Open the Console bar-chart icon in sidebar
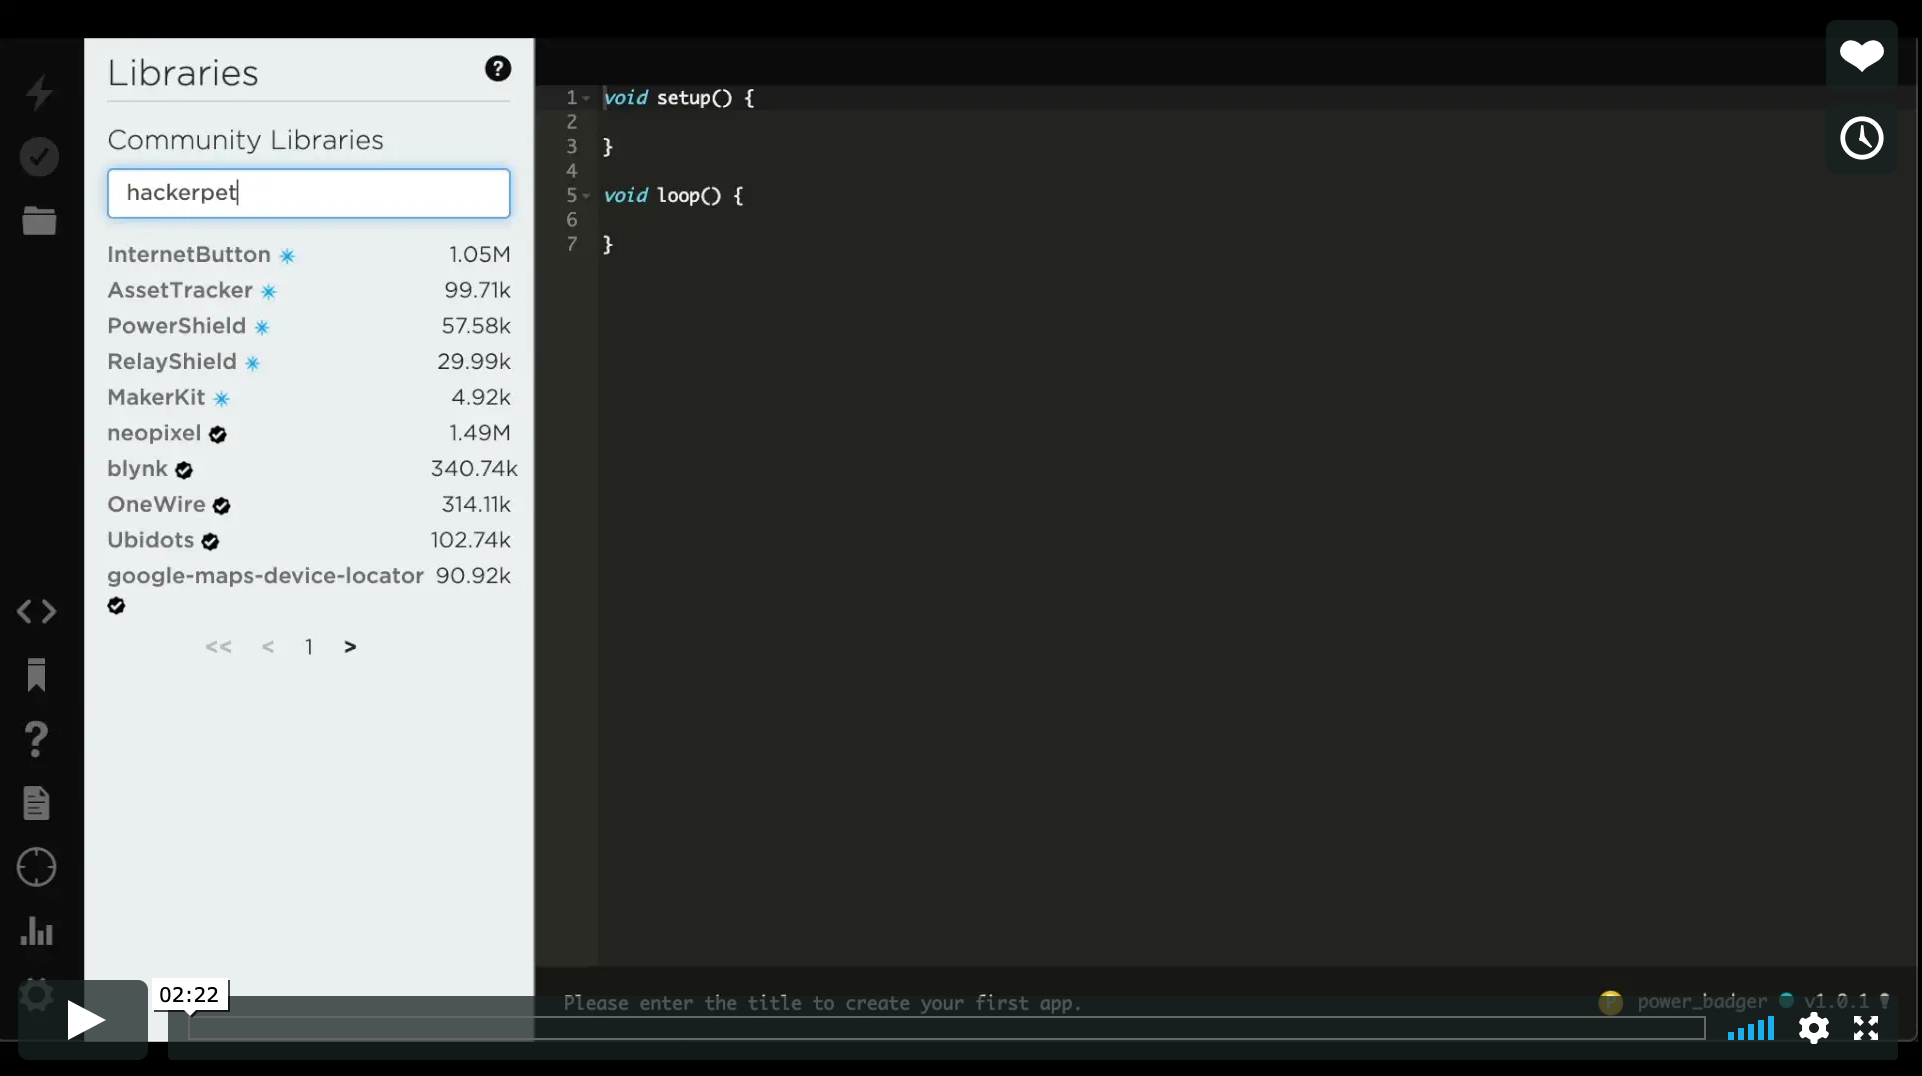Viewport: 1922px width, 1076px height. point(37,931)
